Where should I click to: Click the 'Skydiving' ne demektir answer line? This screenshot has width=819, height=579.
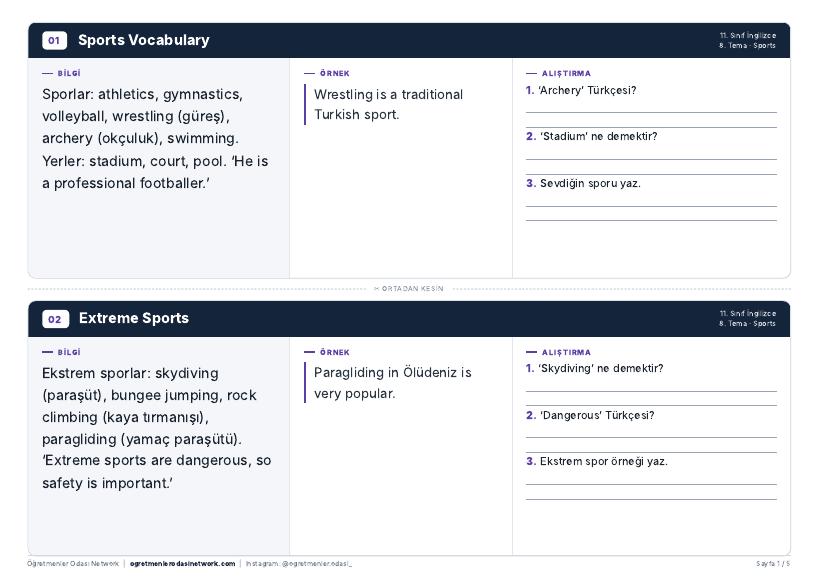651,398
